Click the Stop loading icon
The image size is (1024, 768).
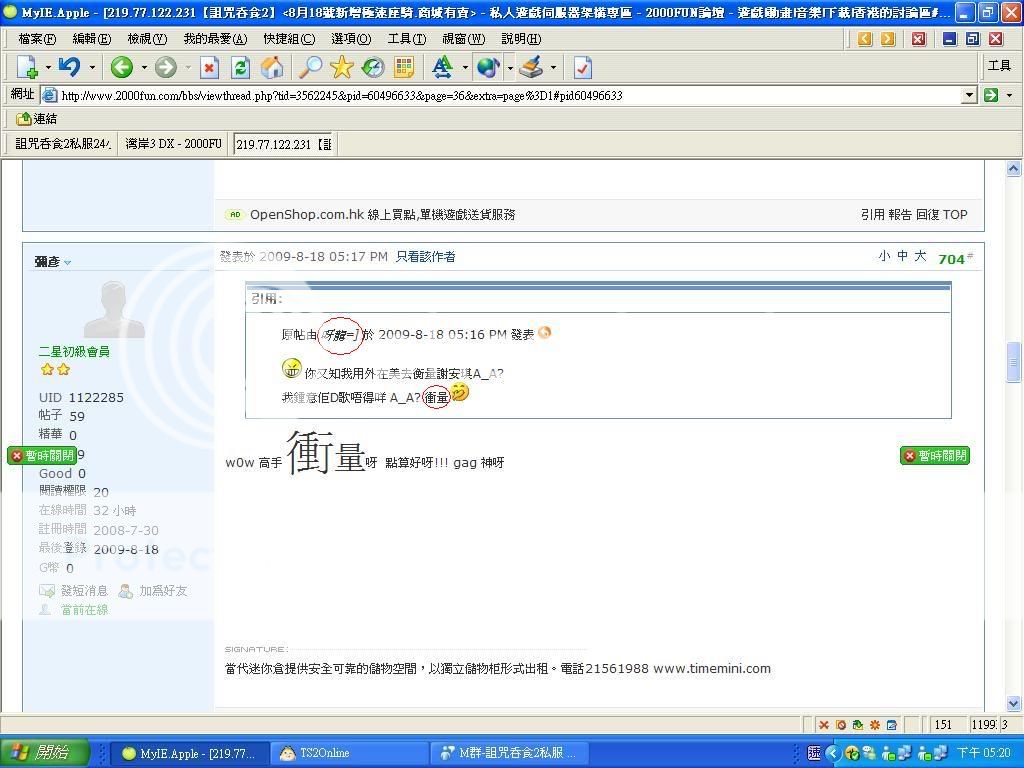click(x=209, y=67)
